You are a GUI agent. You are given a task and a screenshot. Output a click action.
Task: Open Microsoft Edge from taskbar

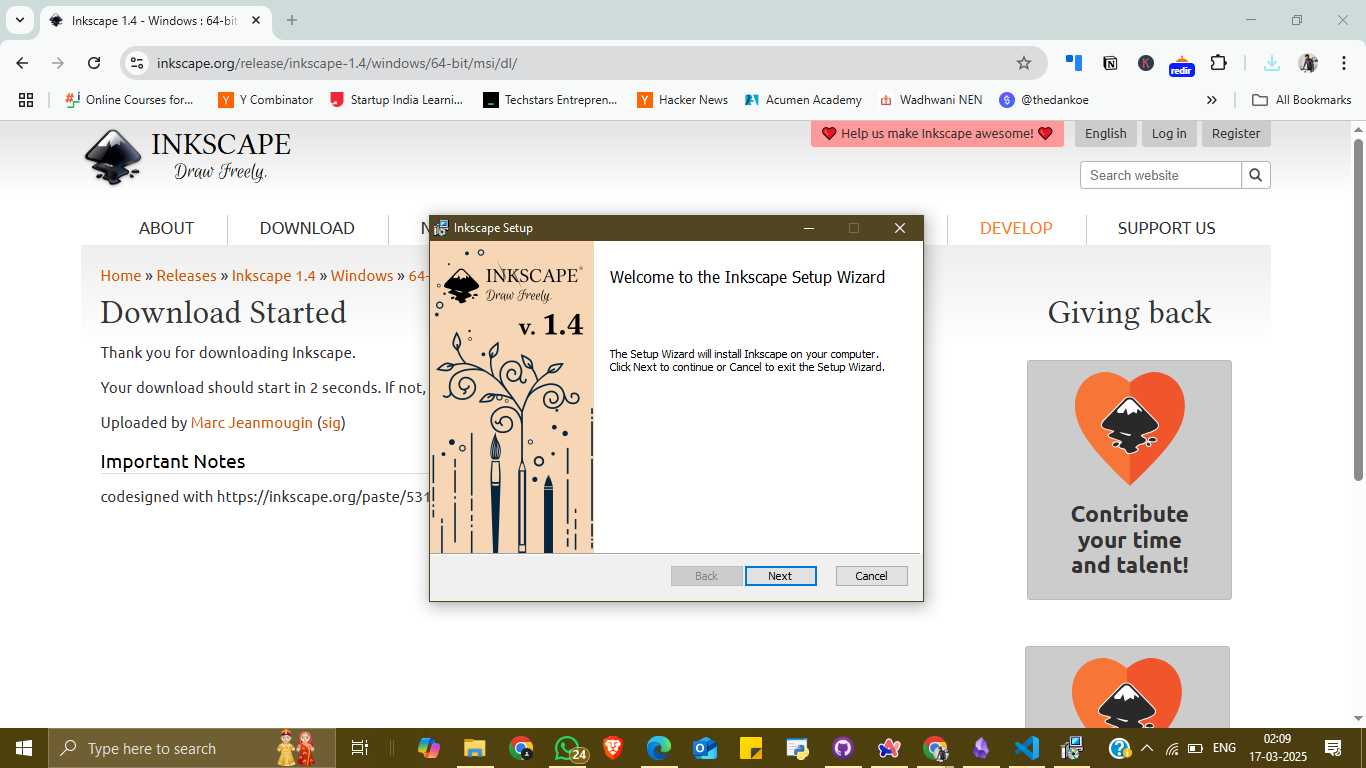(658, 748)
